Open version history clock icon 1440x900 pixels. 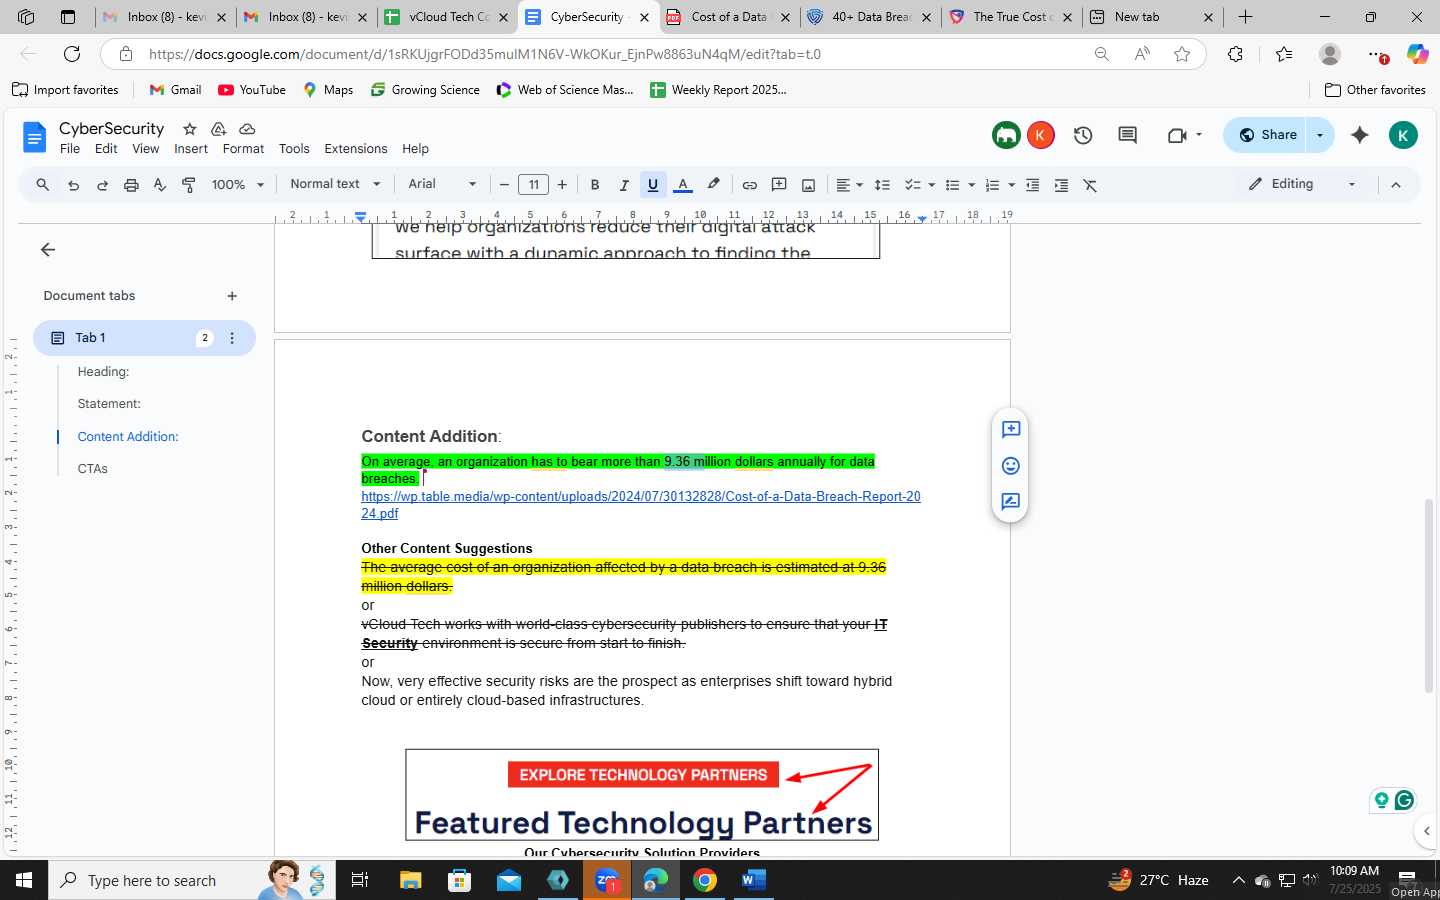click(1083, 135)
